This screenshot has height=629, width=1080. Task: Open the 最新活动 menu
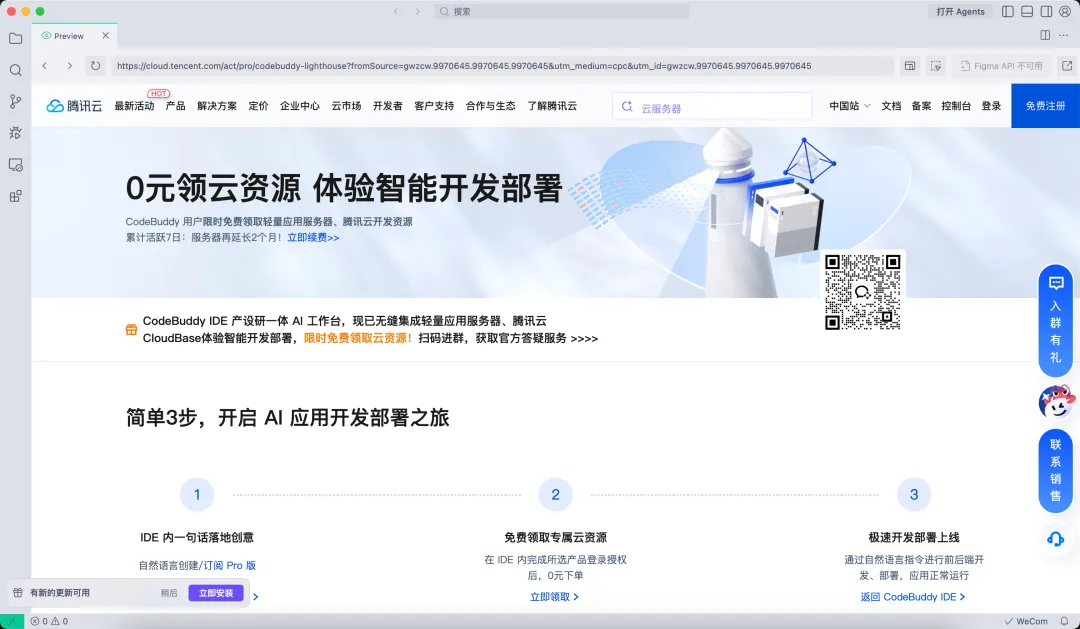tap(134, 106)
